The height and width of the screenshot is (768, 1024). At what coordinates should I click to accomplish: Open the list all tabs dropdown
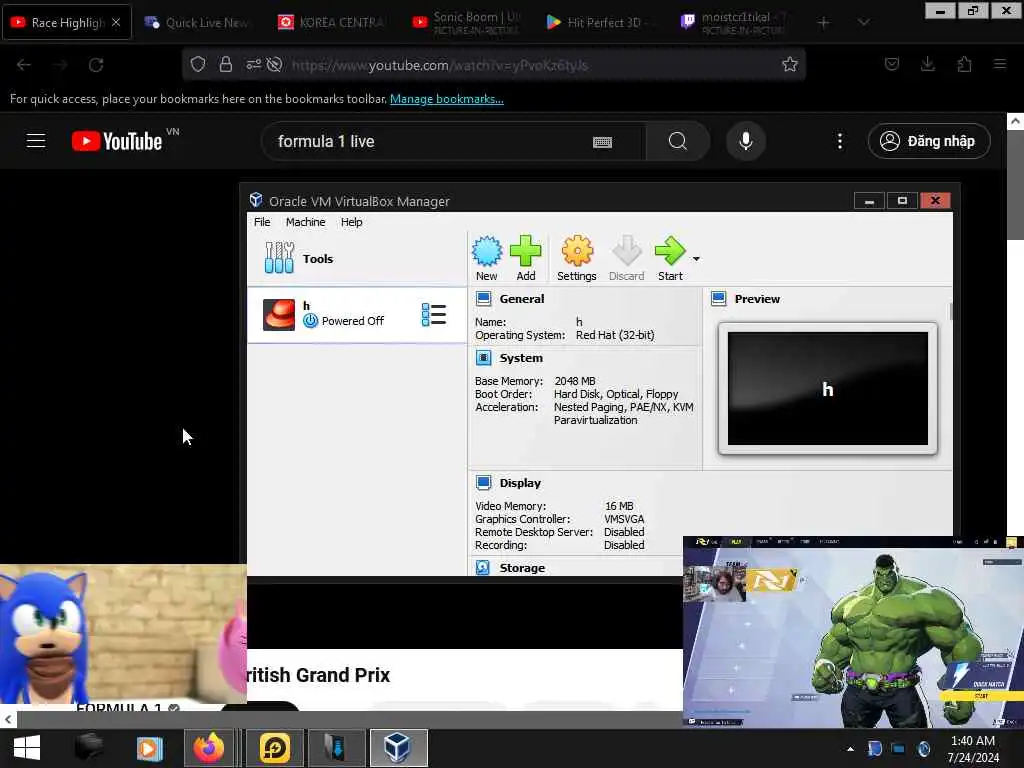[863, 23]
